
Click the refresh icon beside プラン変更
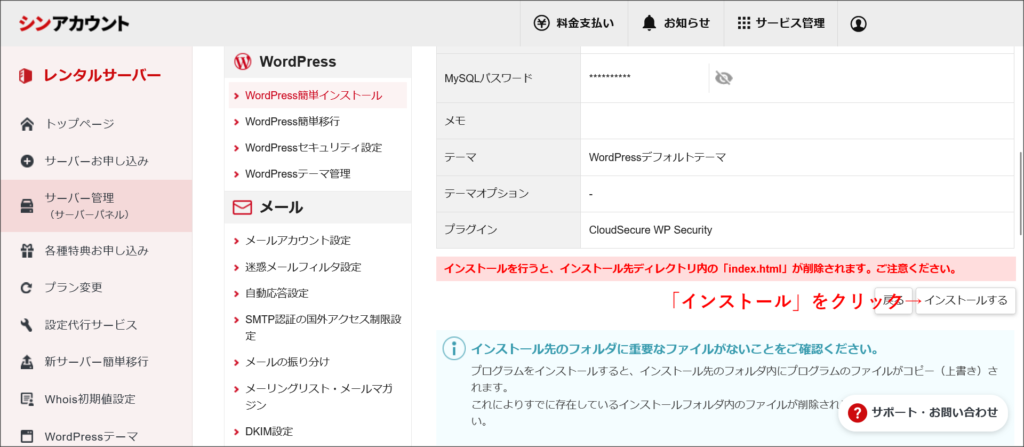(27, 288)
